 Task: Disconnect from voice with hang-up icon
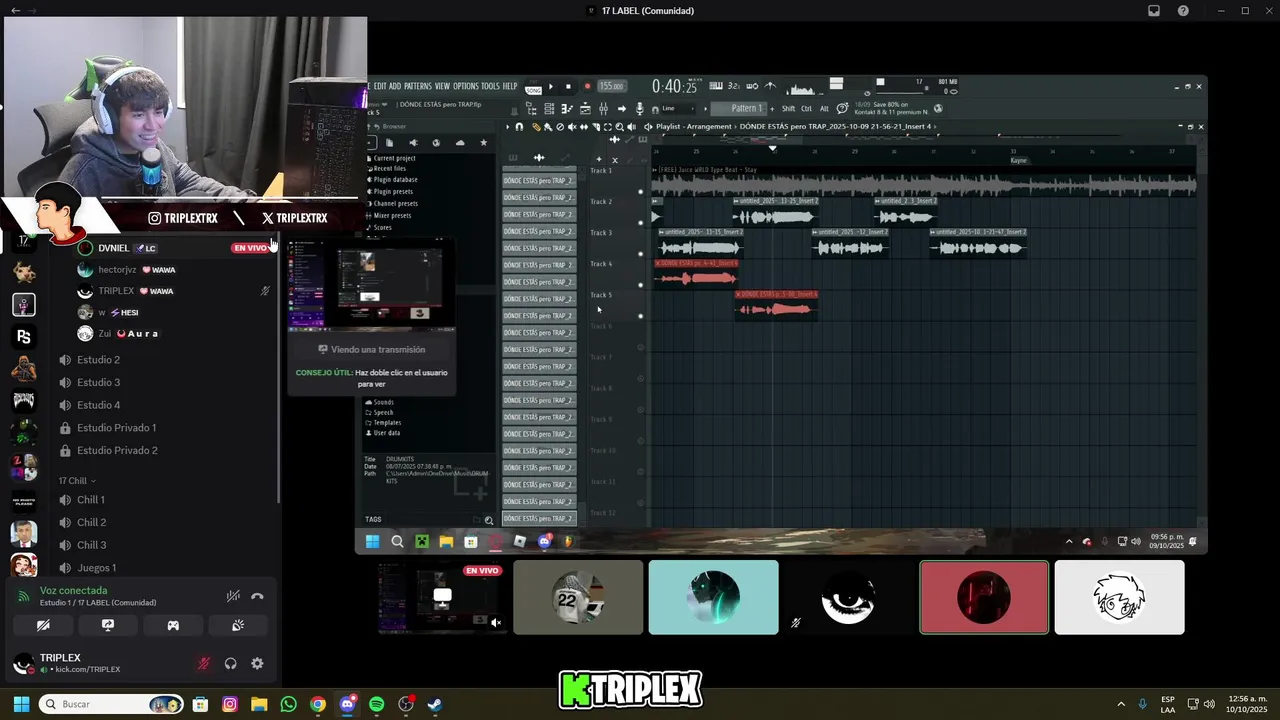coord(257,596)
